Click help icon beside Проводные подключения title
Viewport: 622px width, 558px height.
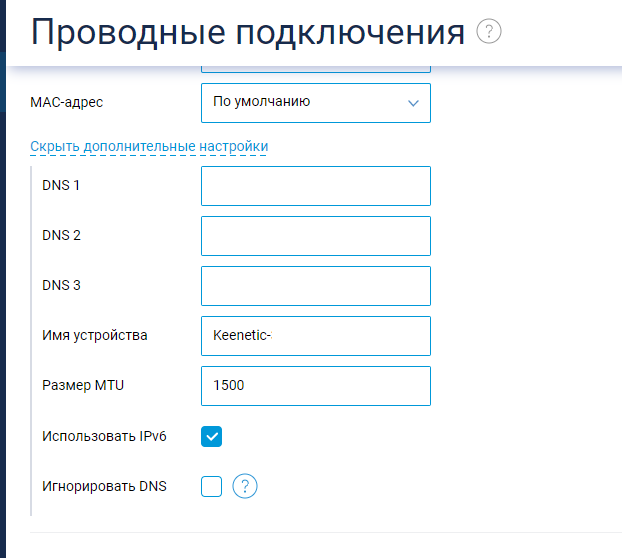click(x=490, y=31)
